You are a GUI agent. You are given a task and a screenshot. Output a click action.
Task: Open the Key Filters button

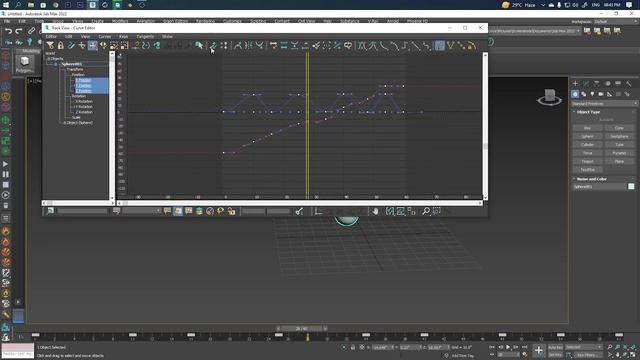click(588, 355)
